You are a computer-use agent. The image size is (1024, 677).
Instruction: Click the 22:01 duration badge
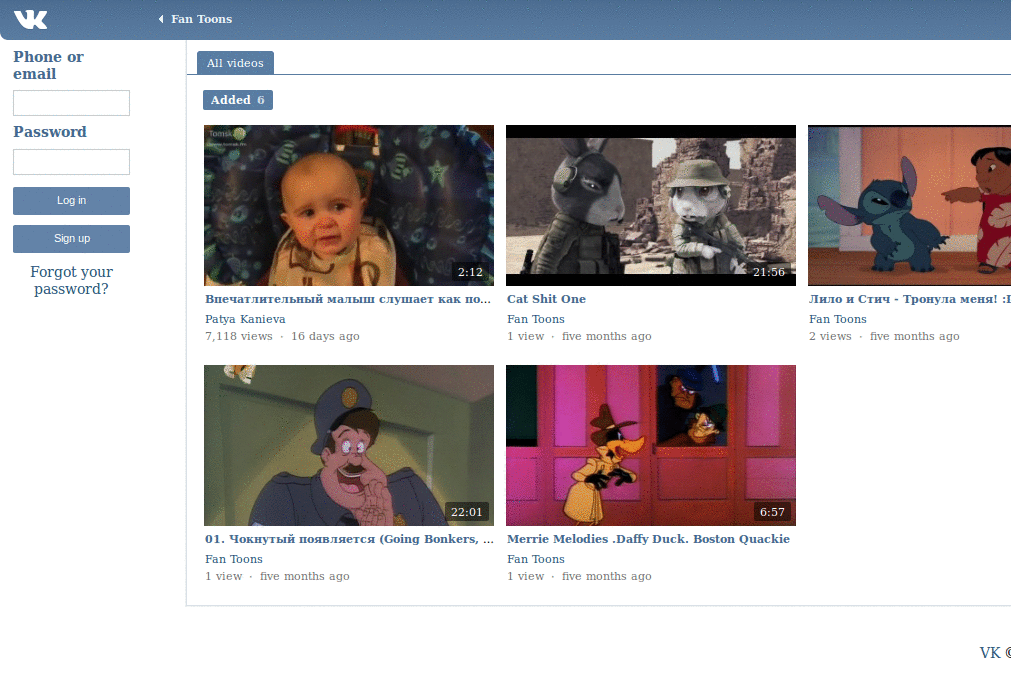[466, 512]
